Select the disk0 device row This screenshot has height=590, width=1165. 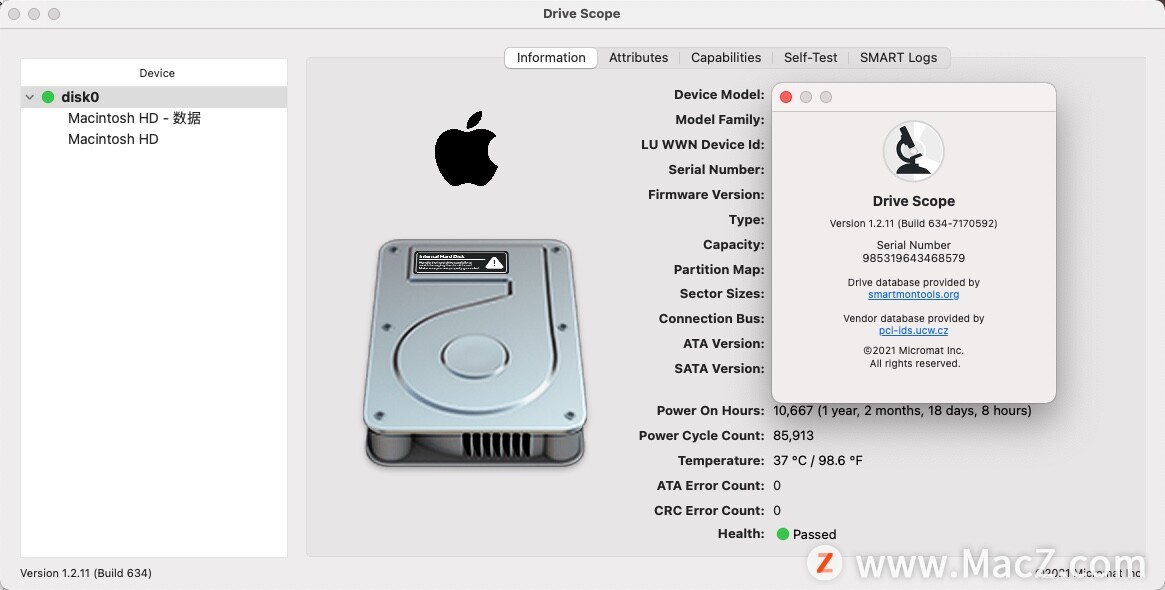click(154, 97)
